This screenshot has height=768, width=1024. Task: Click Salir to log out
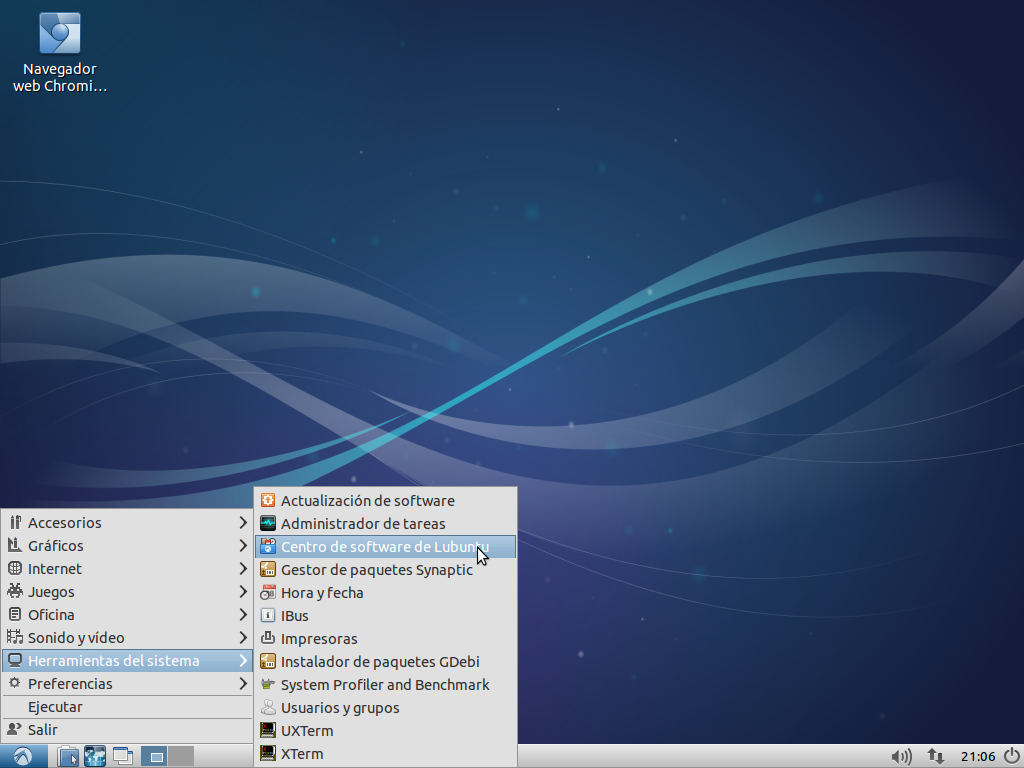[x=43, y=730]
